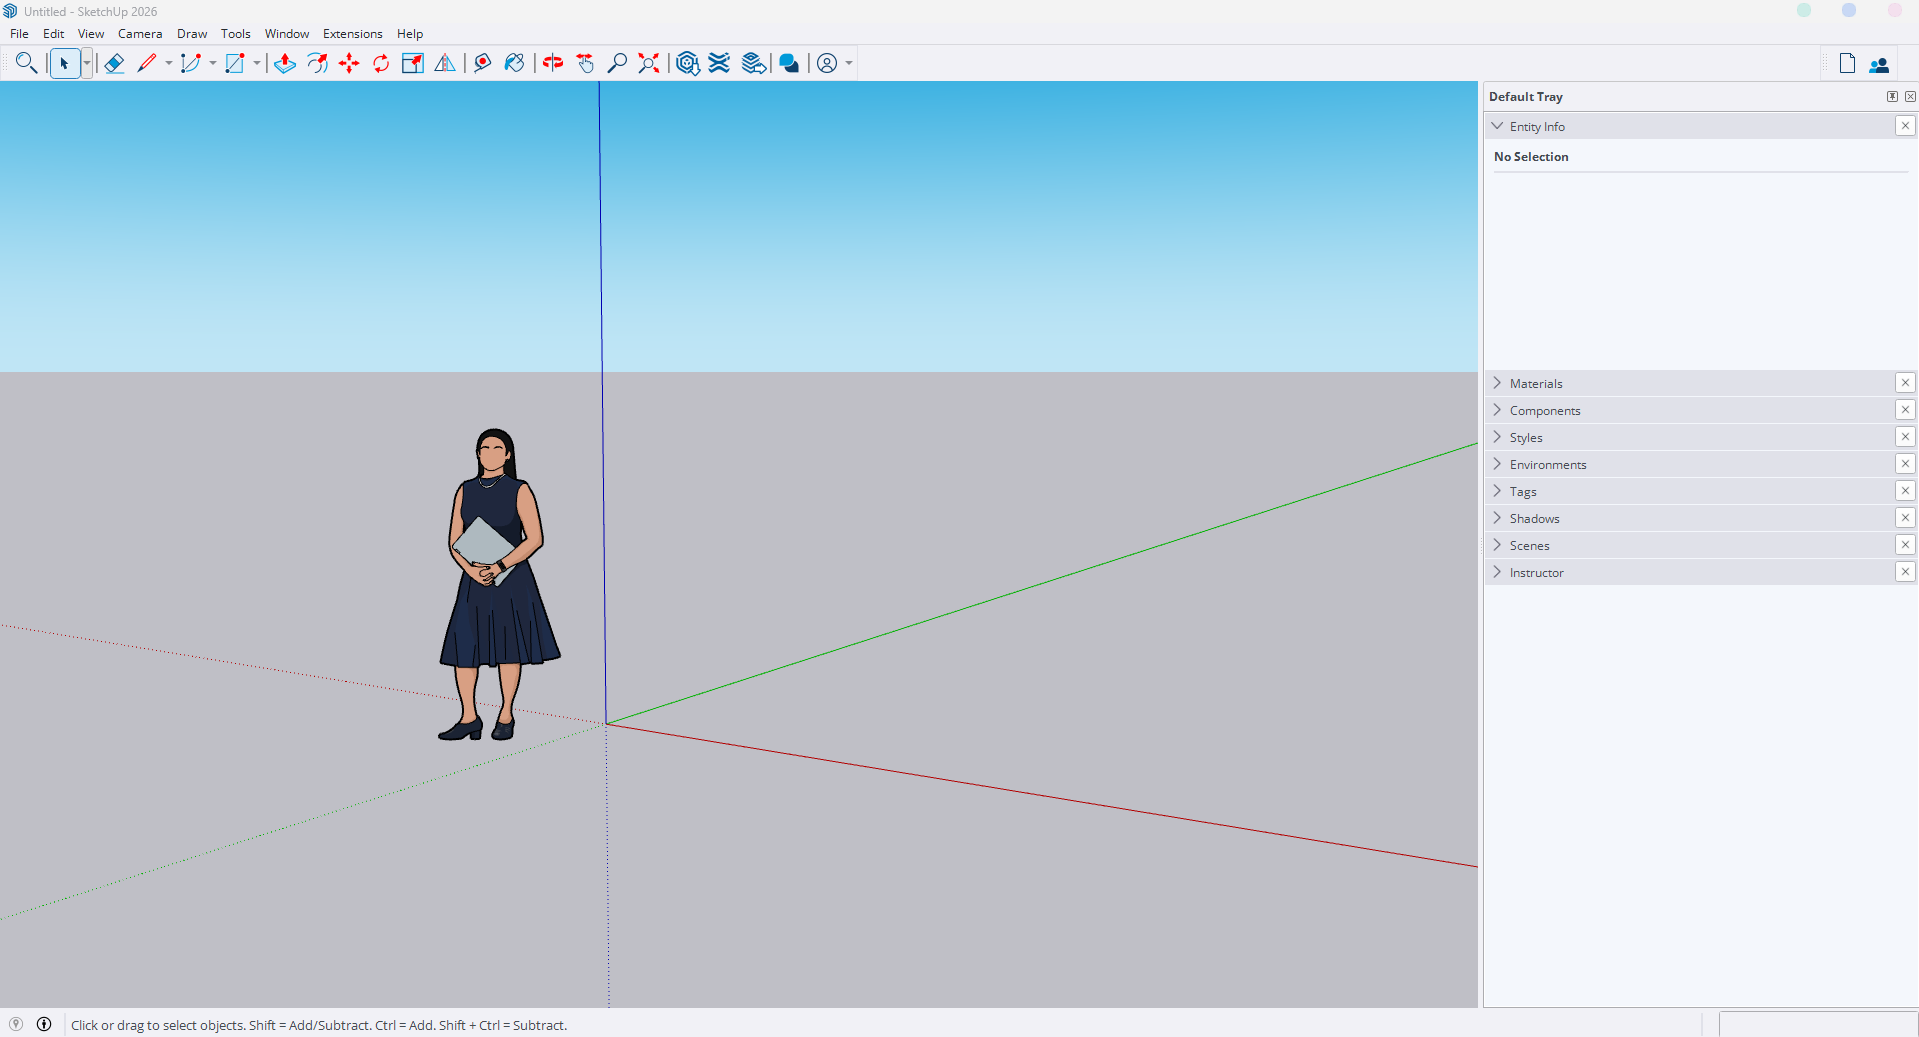The width and height of the screenshot is (1919, 1037).
Task: Select the Eraser tool
Action: tap(114, 64)
